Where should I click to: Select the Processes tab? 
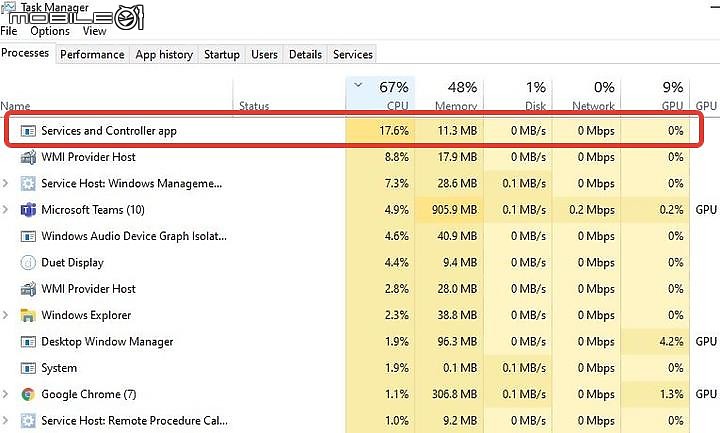pos(25,53)
